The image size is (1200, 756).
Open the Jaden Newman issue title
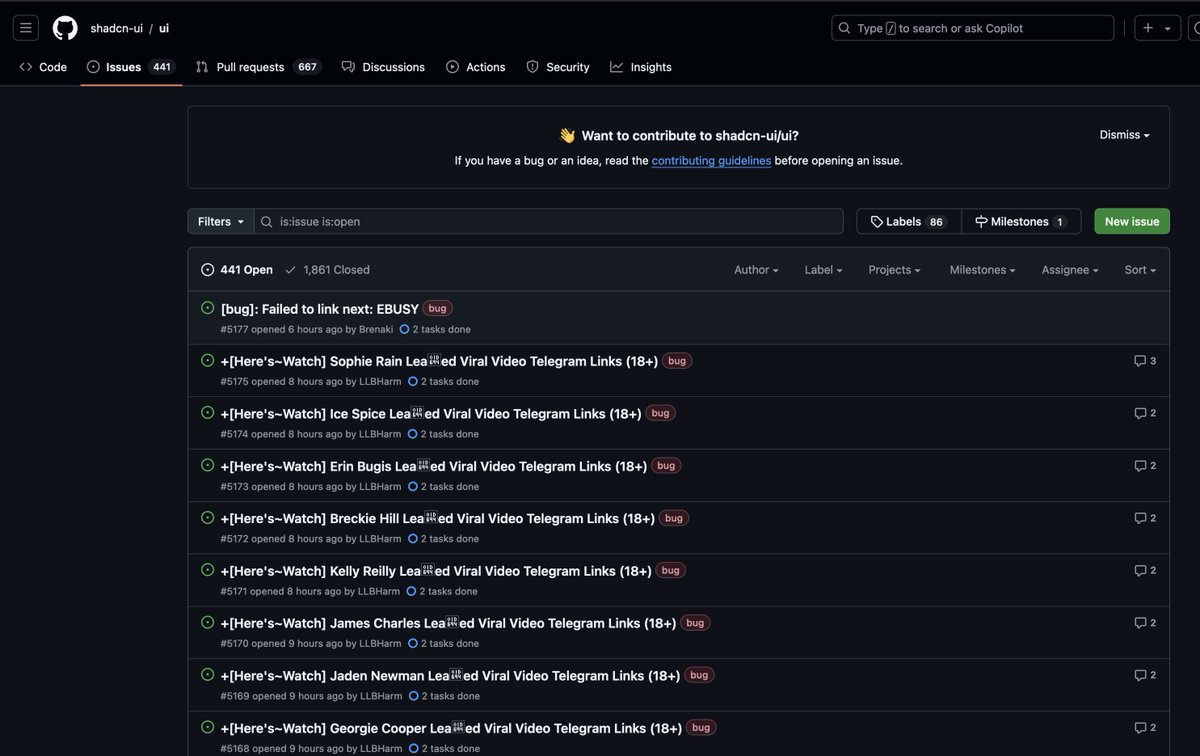pyautogui.click(x=450, y=676)
